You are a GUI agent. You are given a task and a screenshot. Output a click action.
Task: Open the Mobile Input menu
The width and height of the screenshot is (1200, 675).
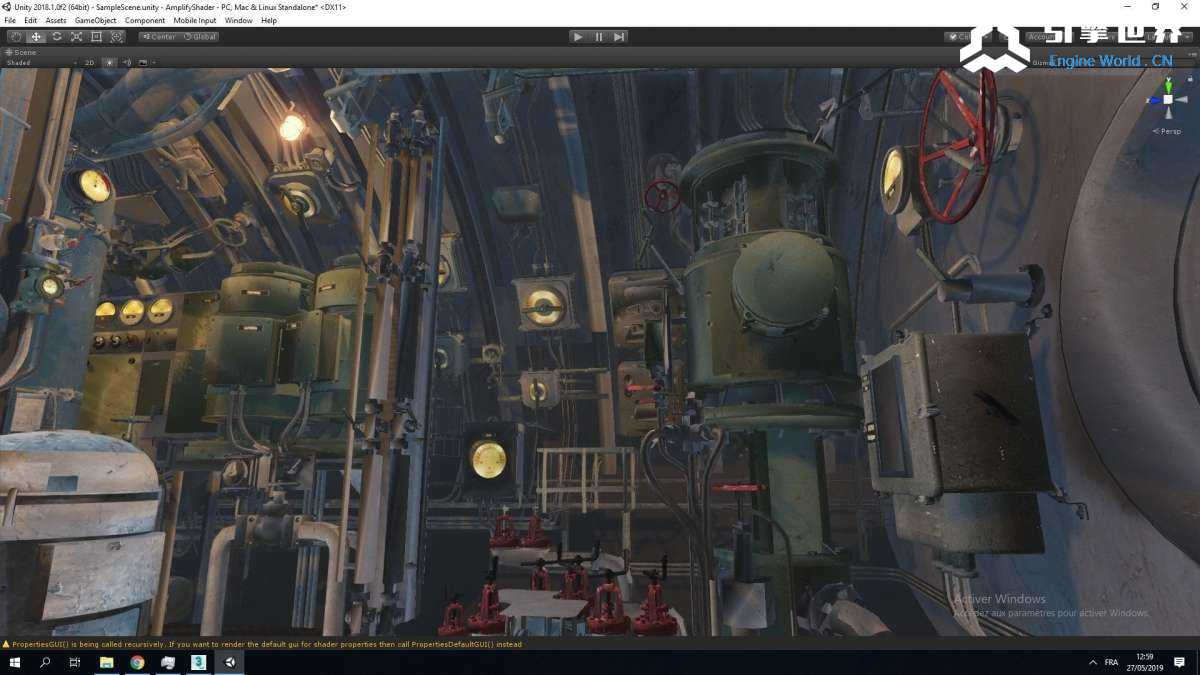point(195,20)
